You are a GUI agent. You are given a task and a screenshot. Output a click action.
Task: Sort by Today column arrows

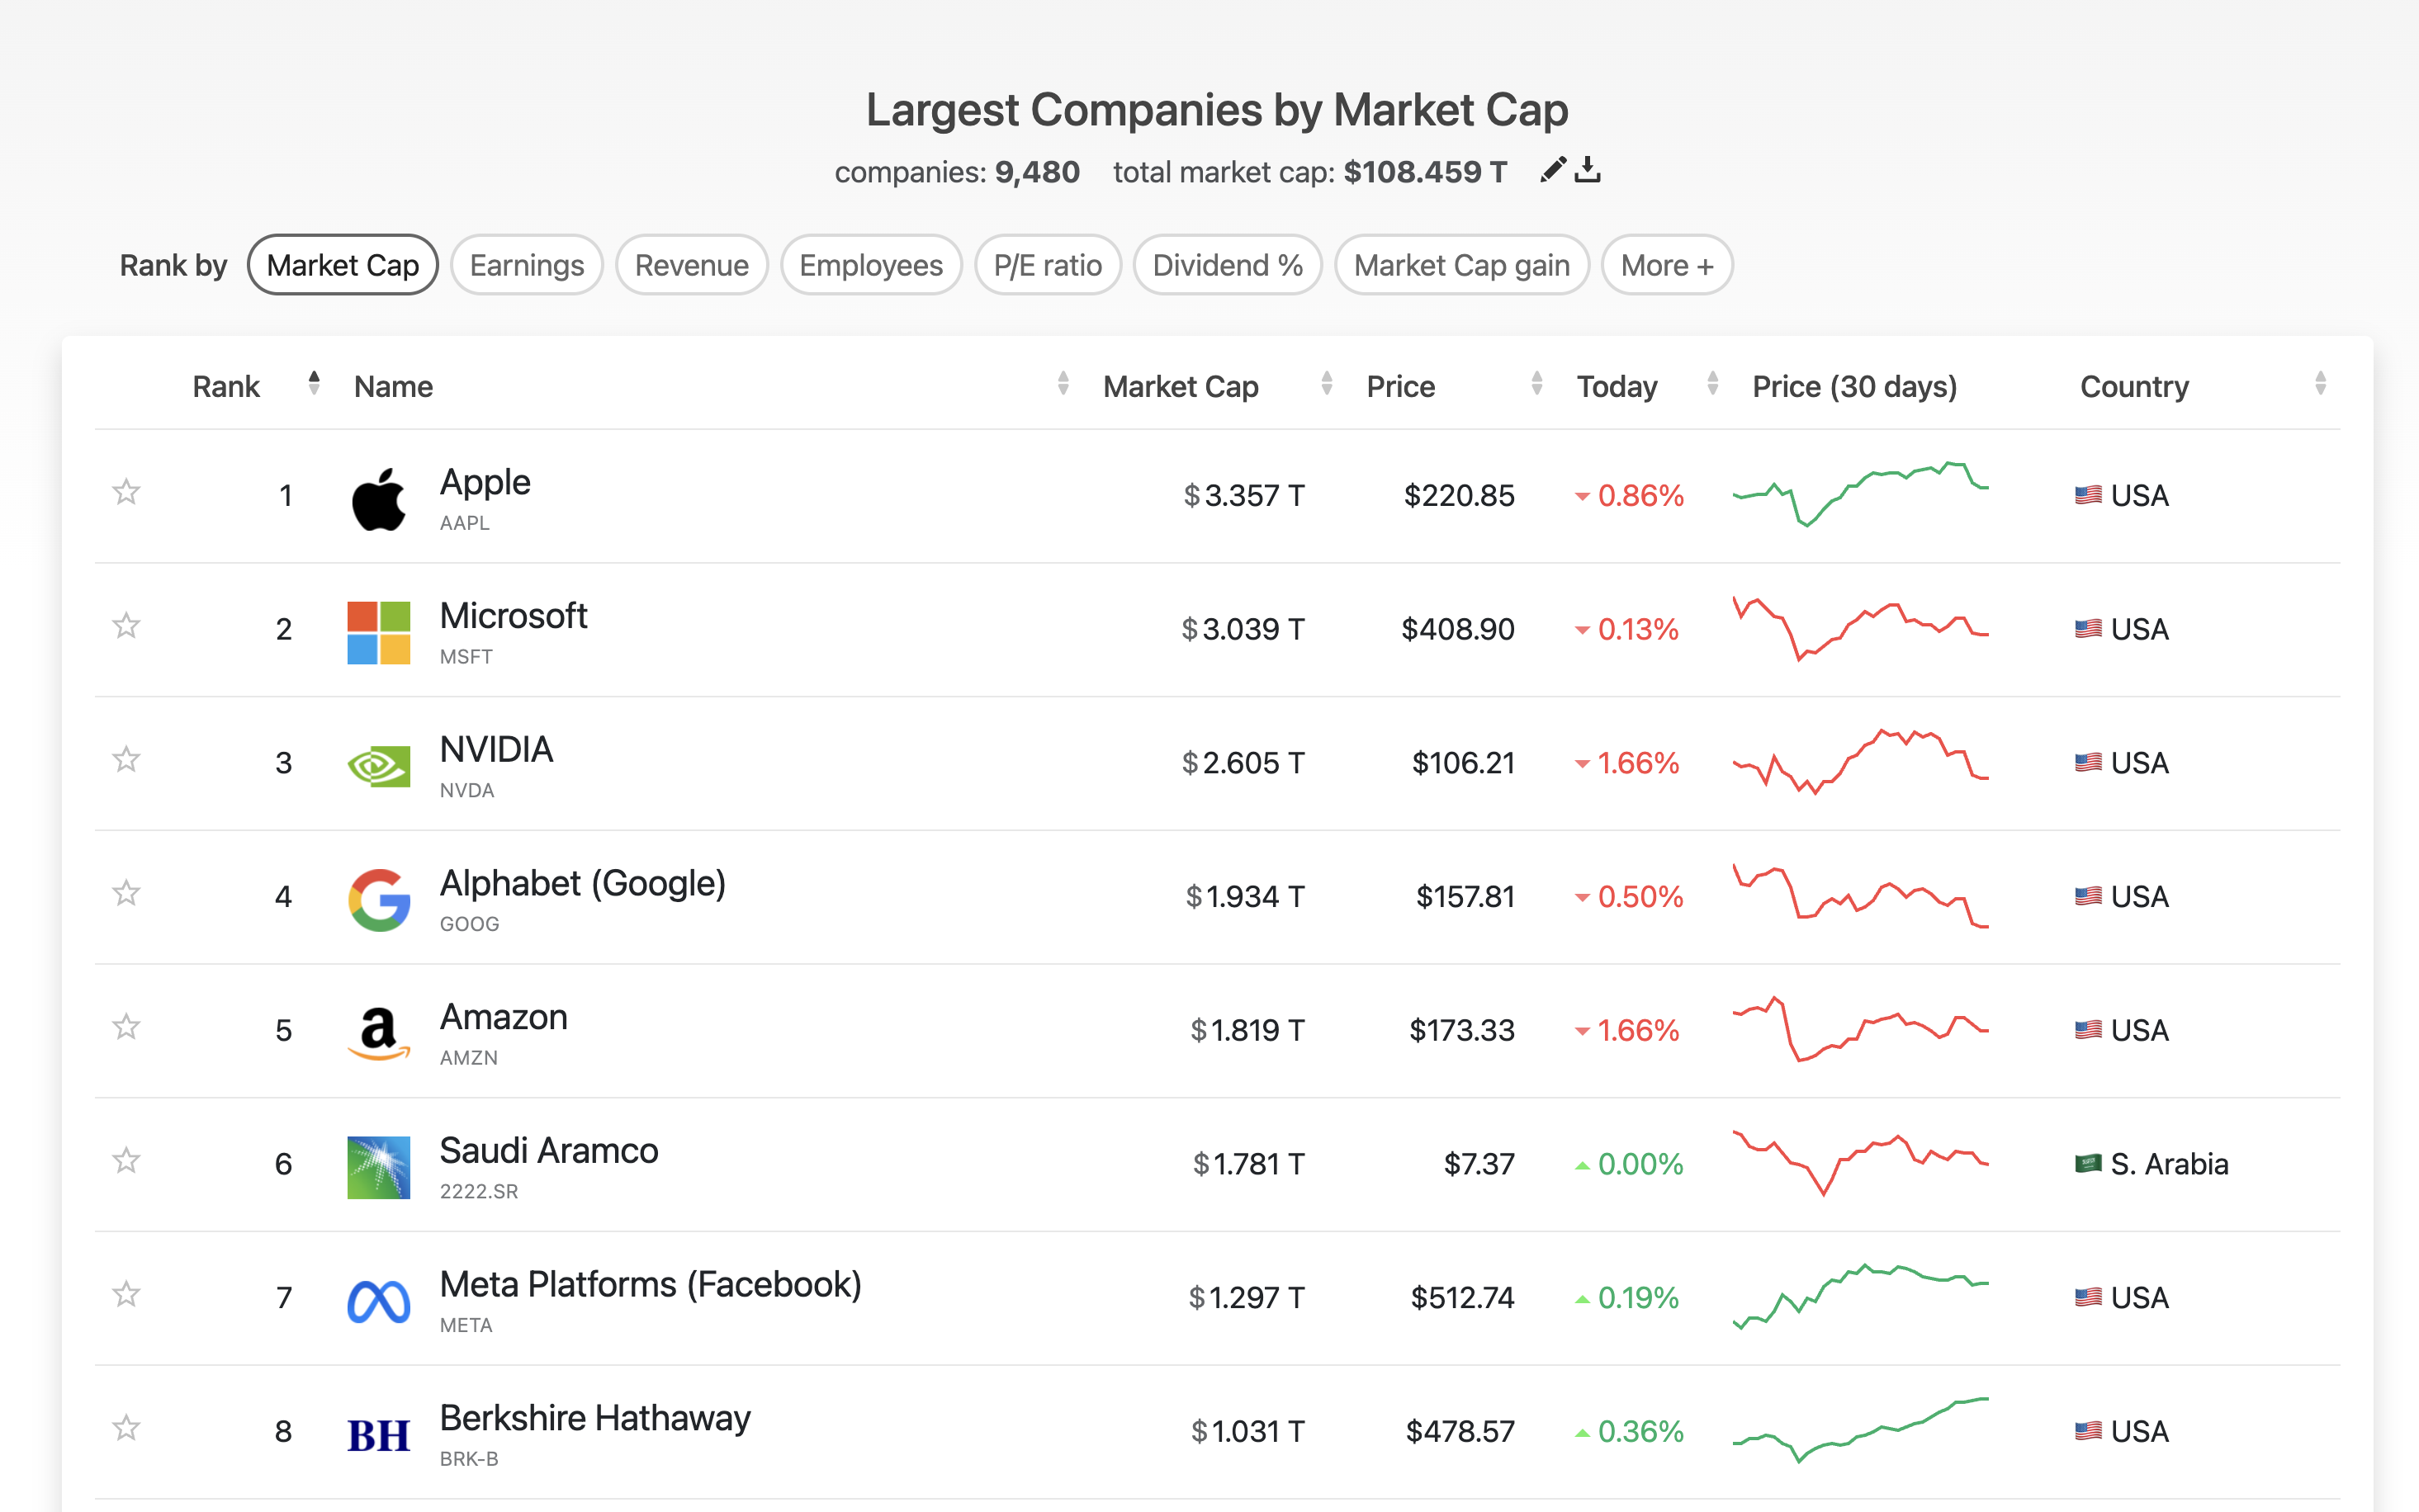(1713, 384)
